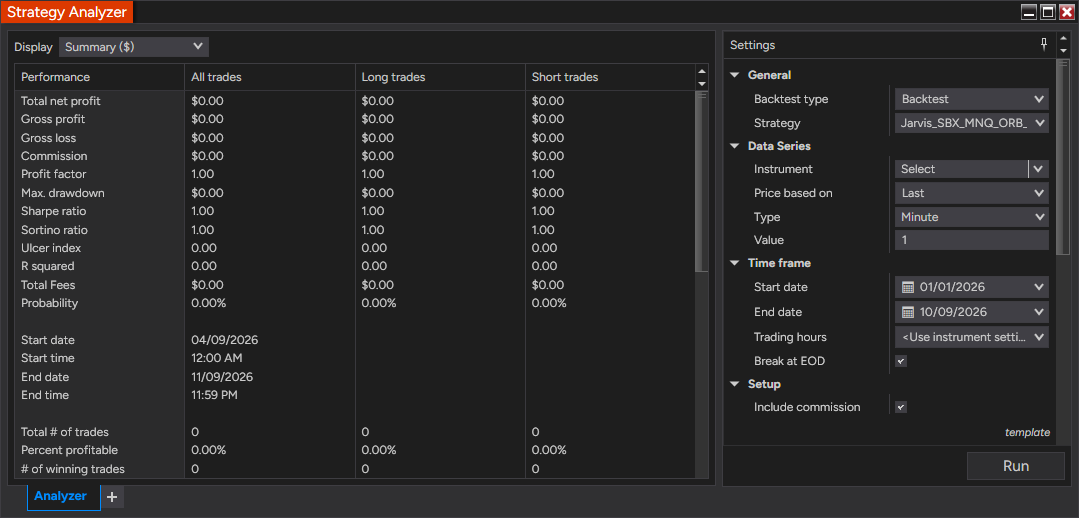Click the Value input field

972,240
